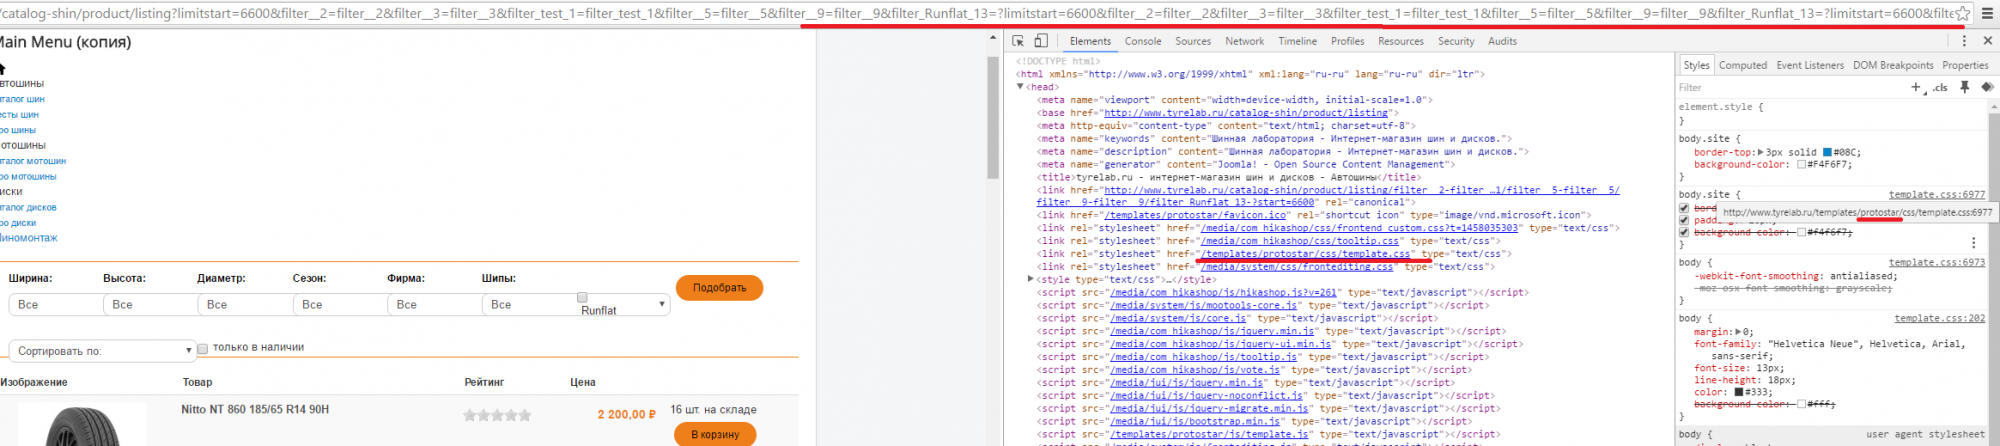2000x446 pixels.
Task: Open the Network tab
Action: 1245,41
